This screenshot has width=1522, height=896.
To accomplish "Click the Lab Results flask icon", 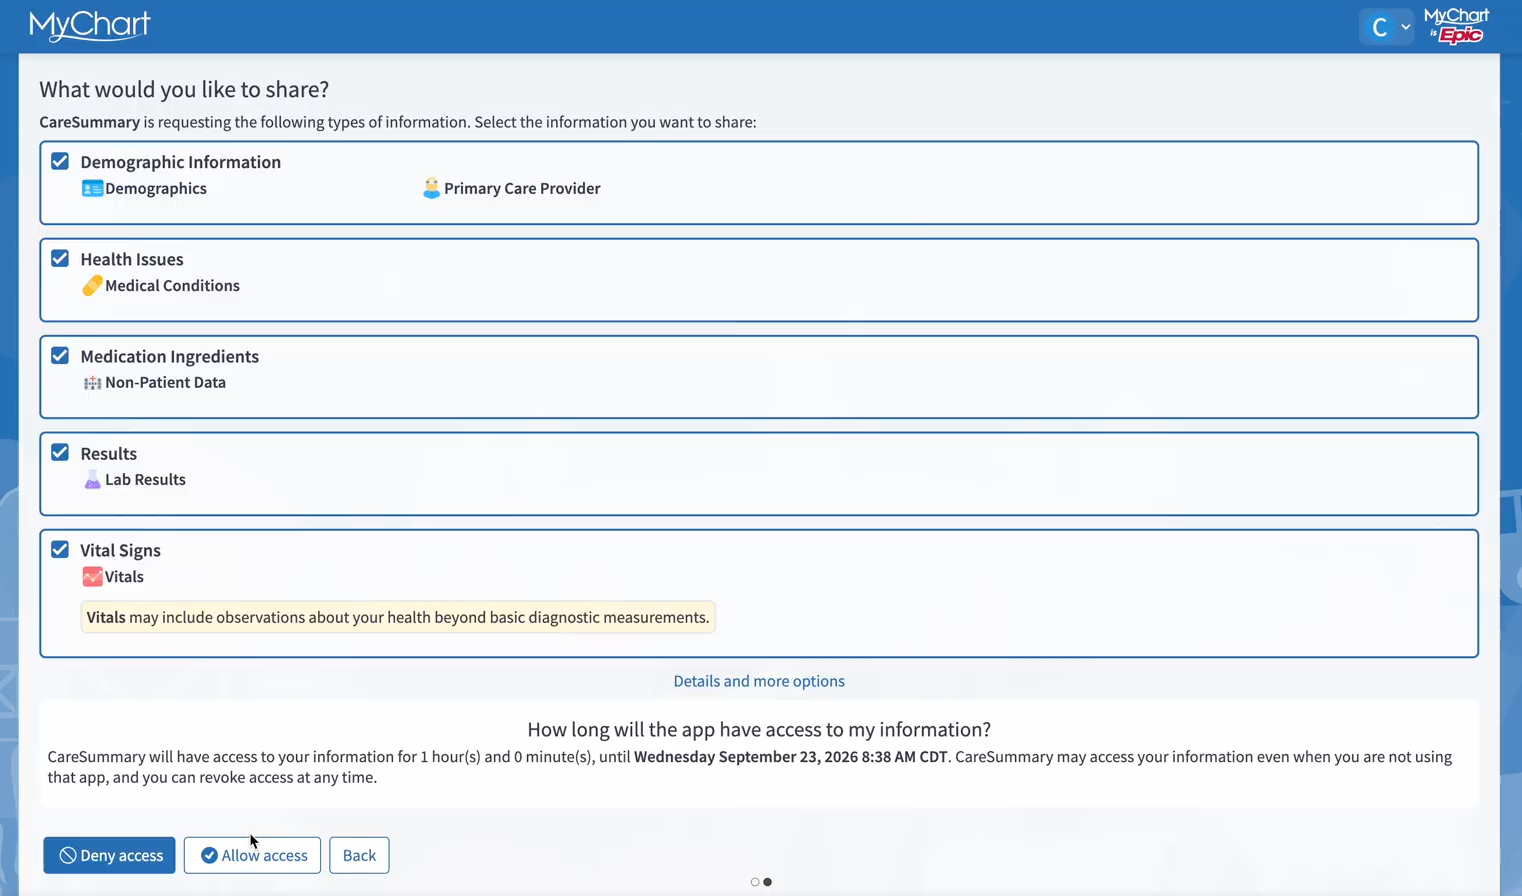I will point(92,480).
